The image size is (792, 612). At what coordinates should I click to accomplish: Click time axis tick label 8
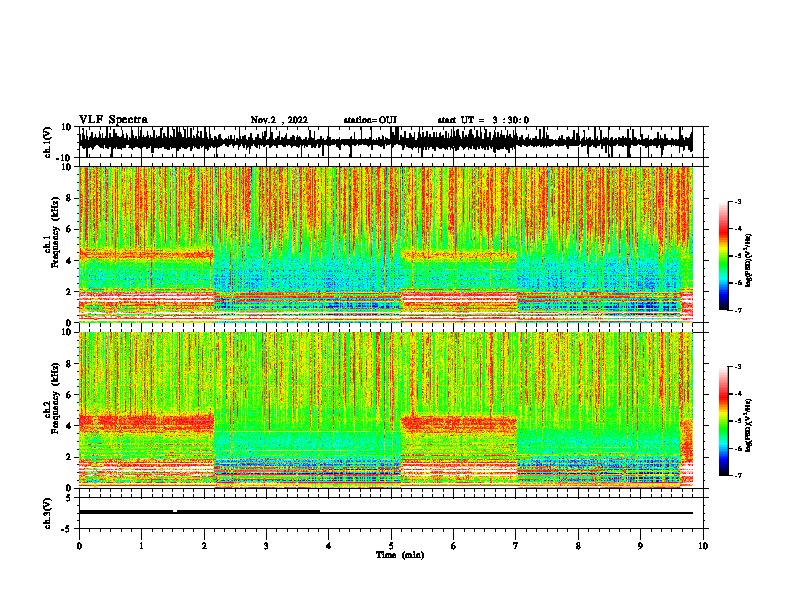tap(578, 546)
